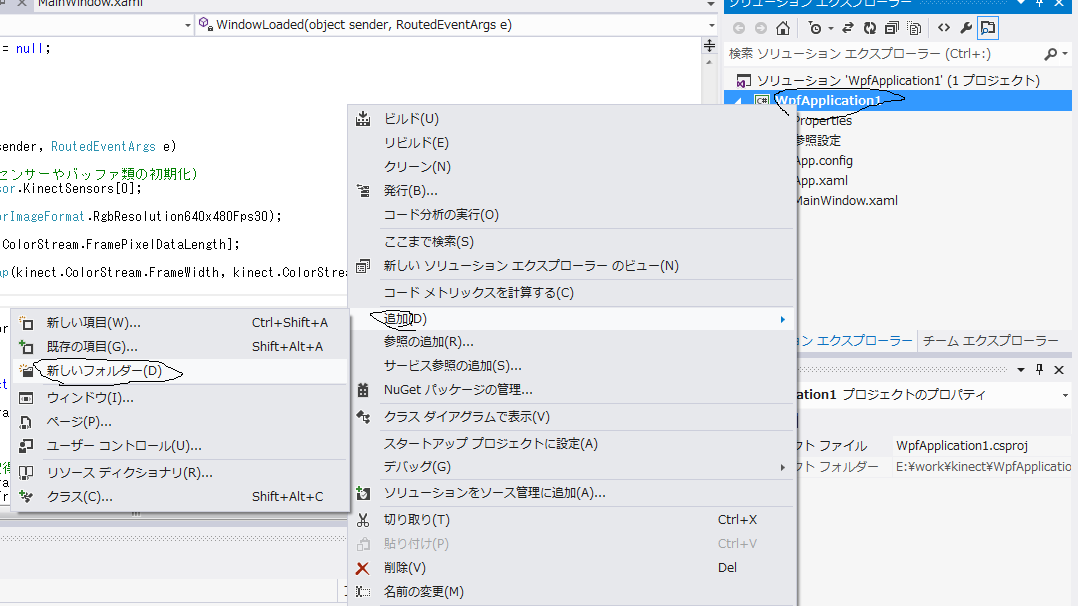Screen dimensions: 1078x606
Task: Add 新しいフォルダー(D) from submenu
Action: (180, 371)
